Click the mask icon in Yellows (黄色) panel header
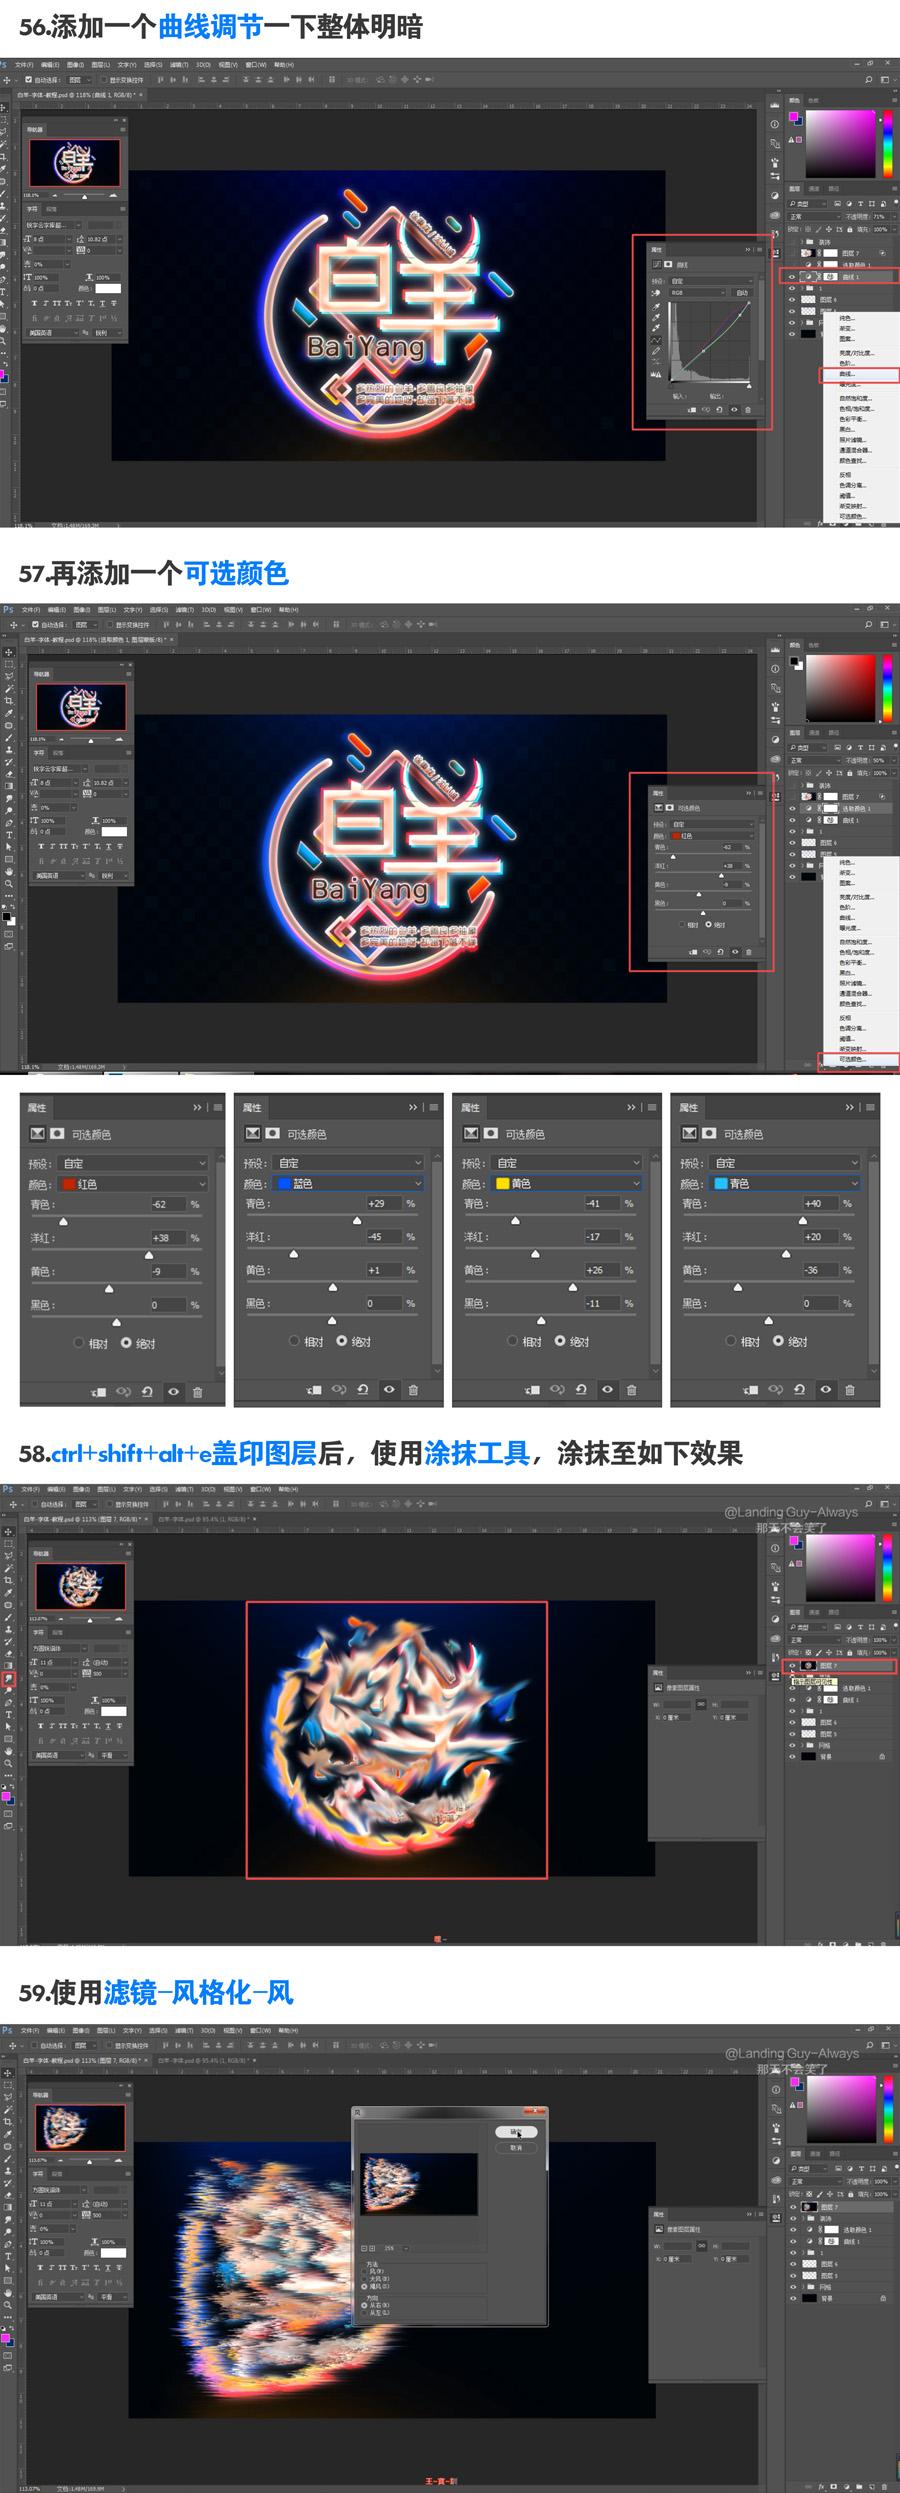900x2493 pixels. [491, 1133]
